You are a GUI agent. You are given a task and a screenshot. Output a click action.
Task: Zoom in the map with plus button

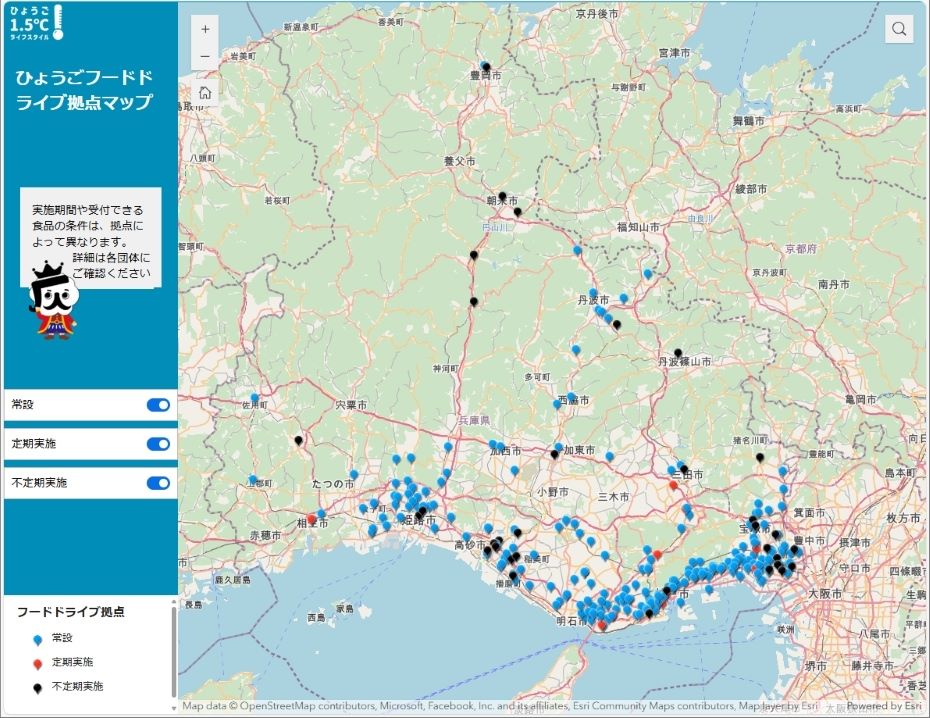(x=205, y=29)
